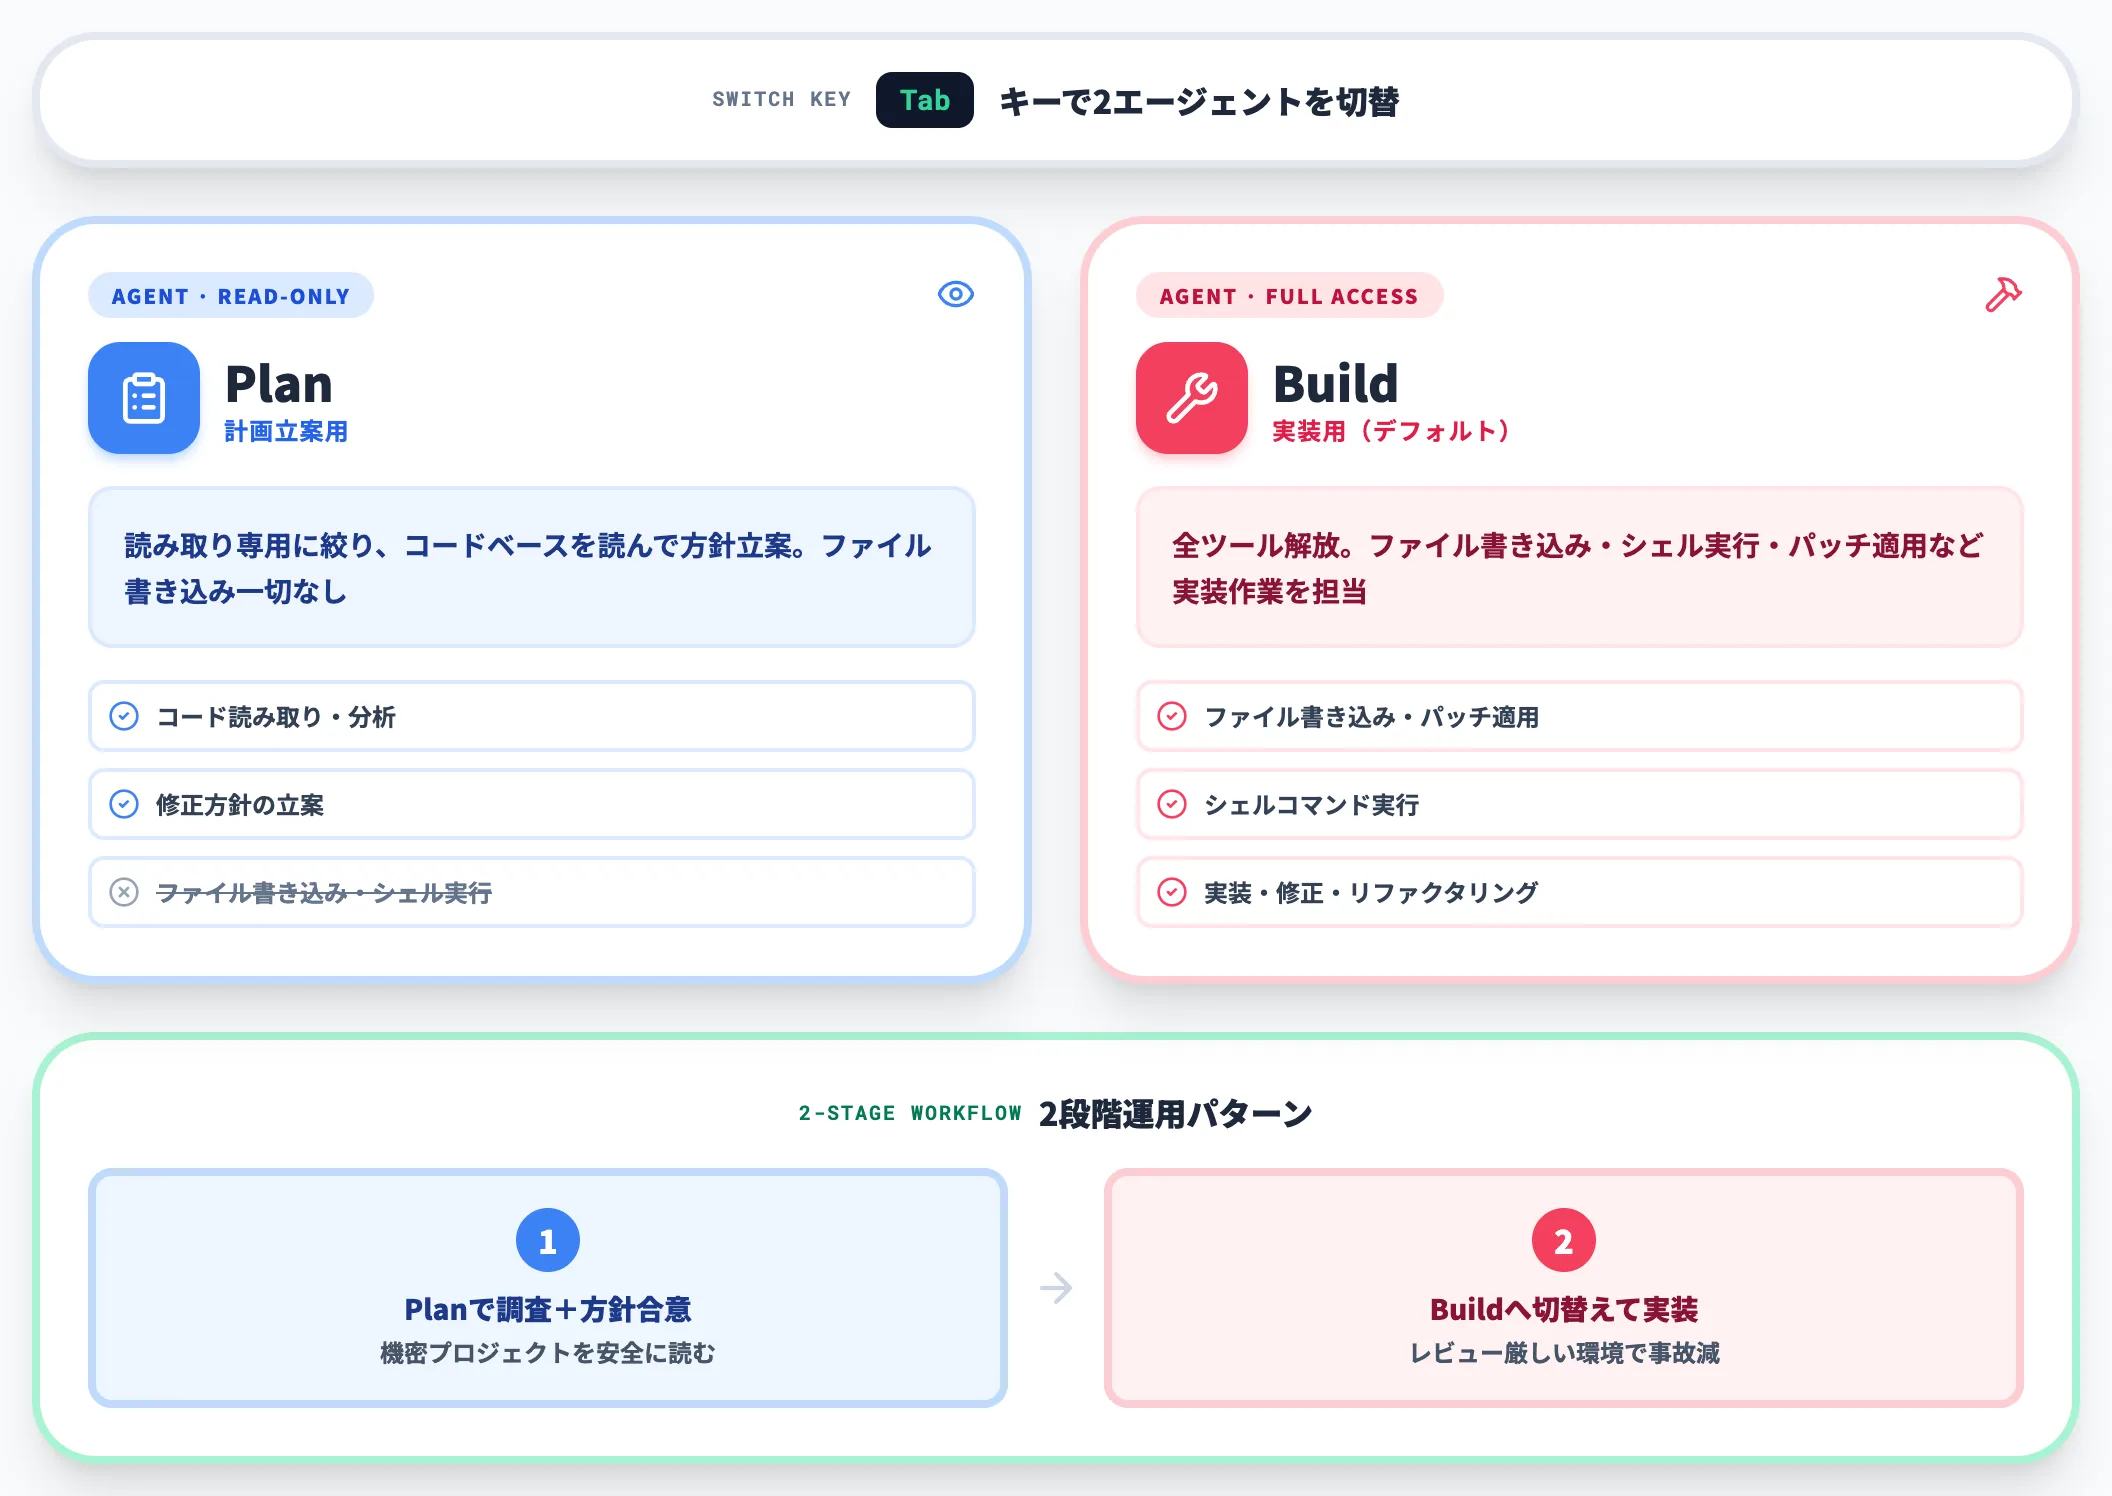This screenshot has width=2112, height=1496.
Task: Click the 2-STAGE WORKFLOW label
Action: pos(910,1113)
